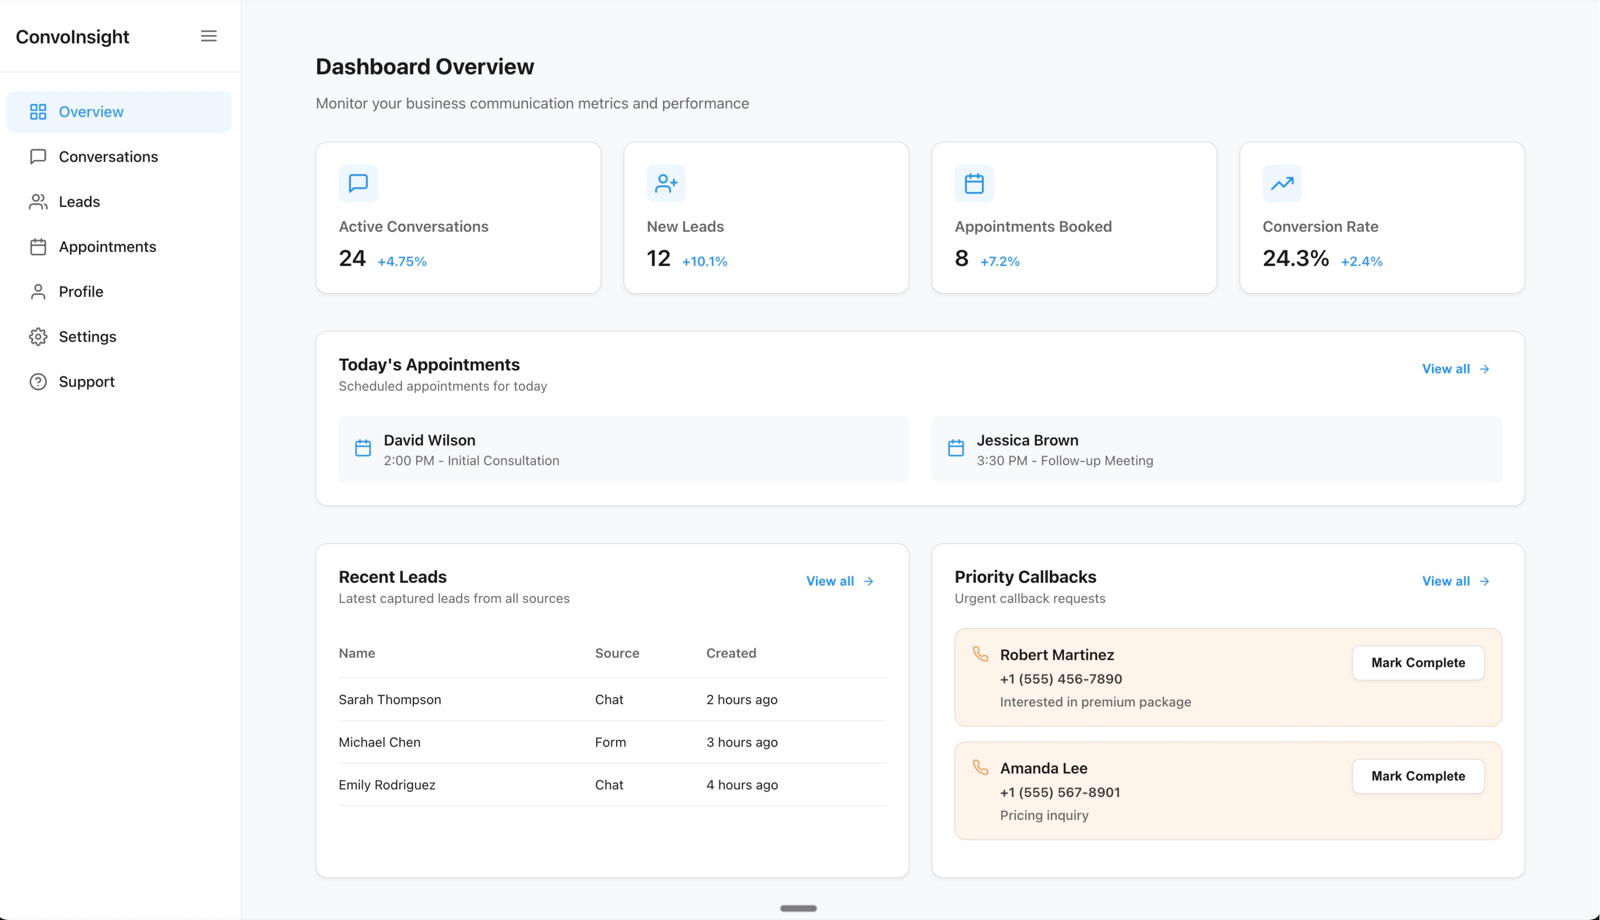Click the Created column header

click(x=731, y=653)
